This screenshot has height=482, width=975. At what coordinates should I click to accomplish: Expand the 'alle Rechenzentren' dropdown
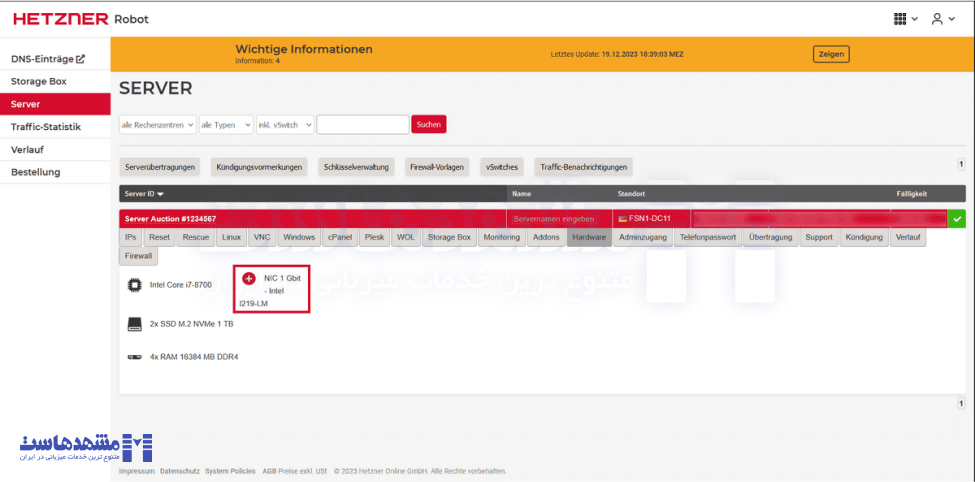click(157, 125)
